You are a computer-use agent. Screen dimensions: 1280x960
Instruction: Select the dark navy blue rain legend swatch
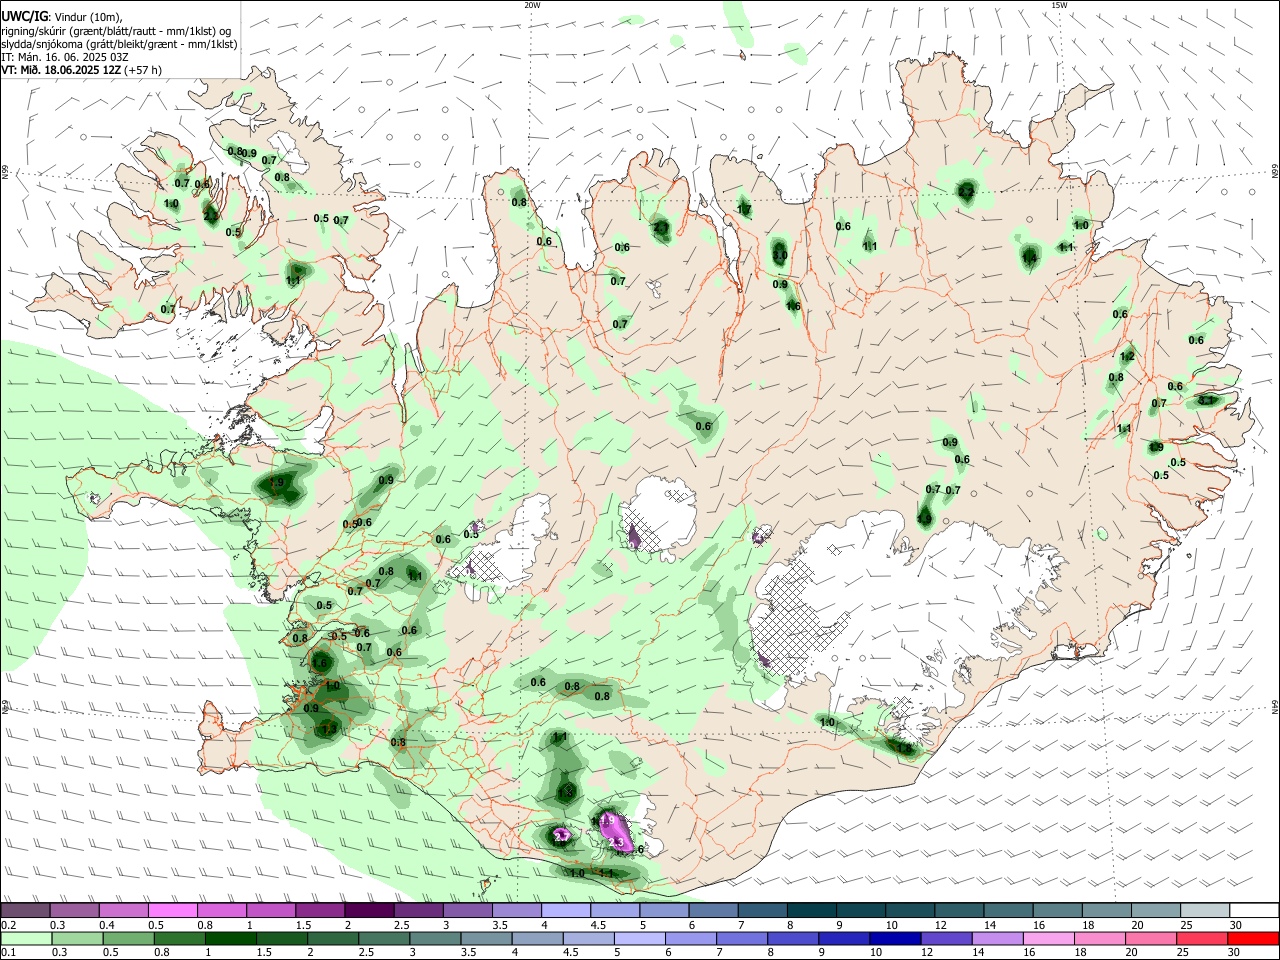point(894,938)
